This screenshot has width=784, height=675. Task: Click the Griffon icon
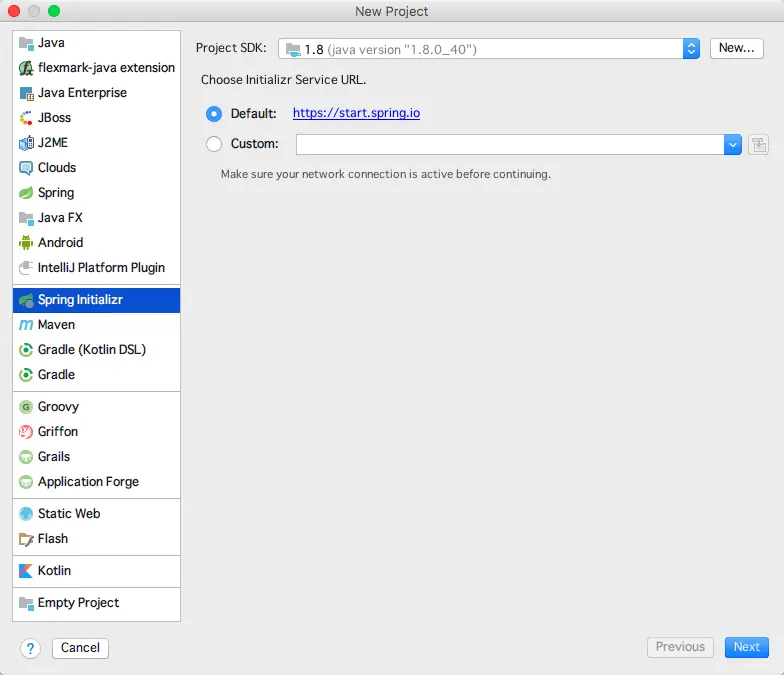26,432
